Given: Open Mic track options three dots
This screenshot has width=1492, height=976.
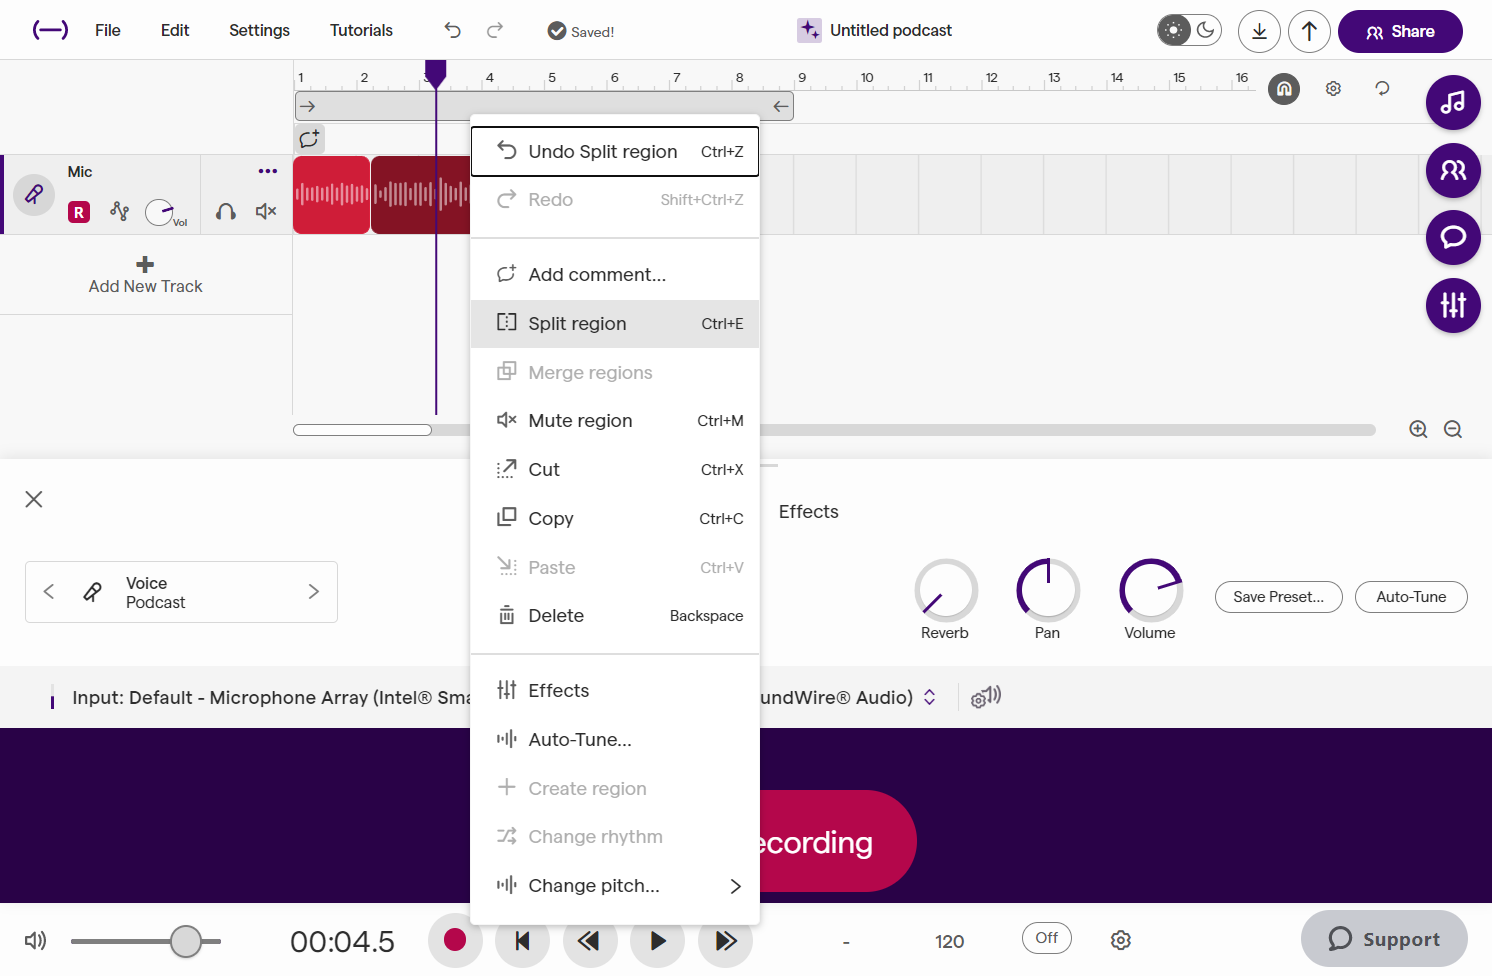Looking at the screenshot, I should pyautogui.click(x=267, y=171).
